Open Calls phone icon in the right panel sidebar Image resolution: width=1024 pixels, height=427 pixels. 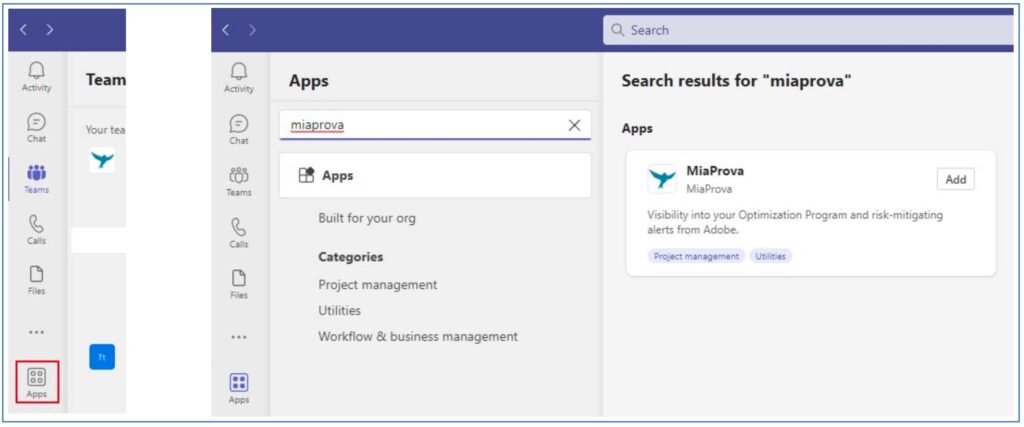click(x=238, y=232)
